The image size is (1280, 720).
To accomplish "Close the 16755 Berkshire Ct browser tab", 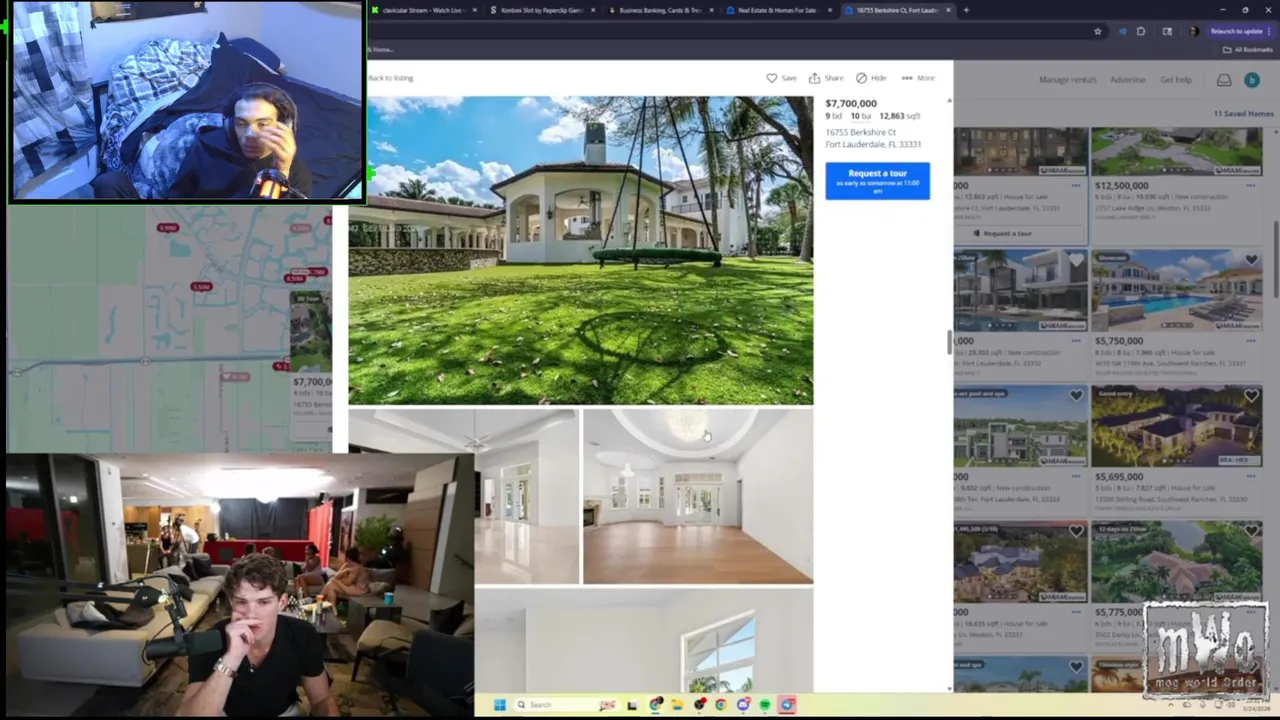I will point(948,10).
